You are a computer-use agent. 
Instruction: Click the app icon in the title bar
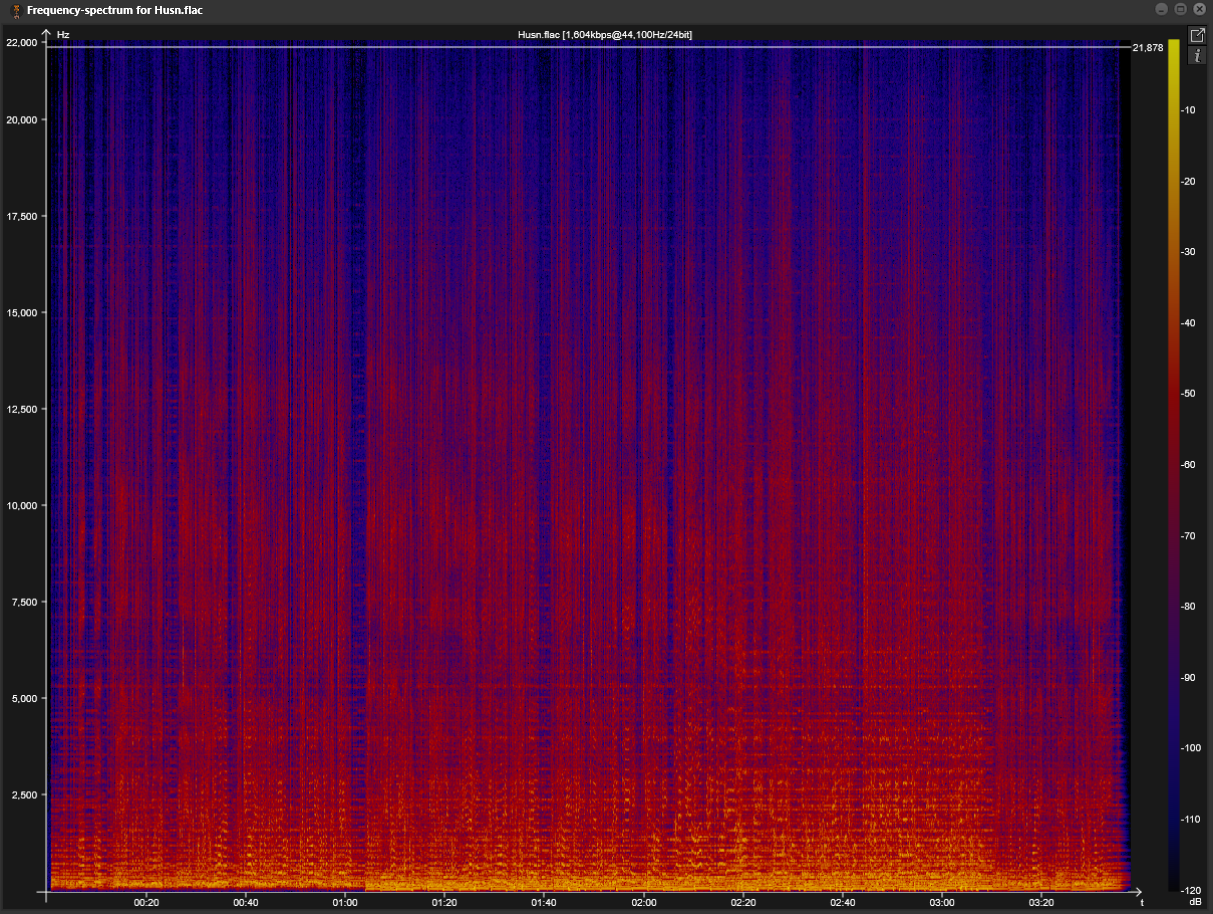[x=15, y=9]
